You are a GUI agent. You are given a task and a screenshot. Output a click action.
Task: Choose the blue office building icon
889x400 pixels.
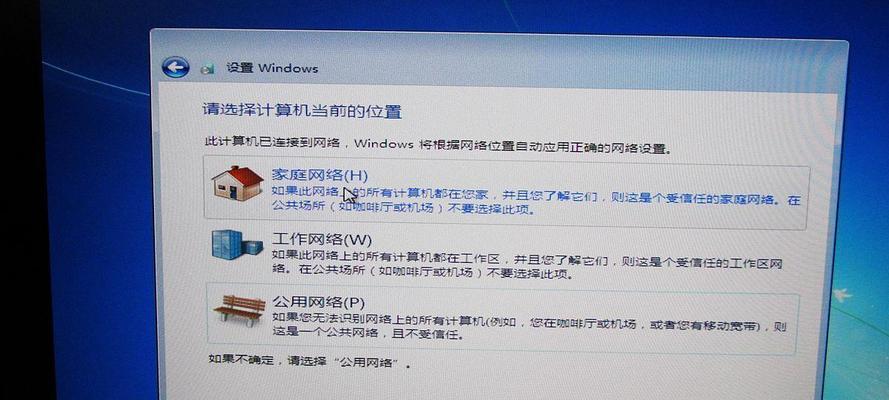238,245
